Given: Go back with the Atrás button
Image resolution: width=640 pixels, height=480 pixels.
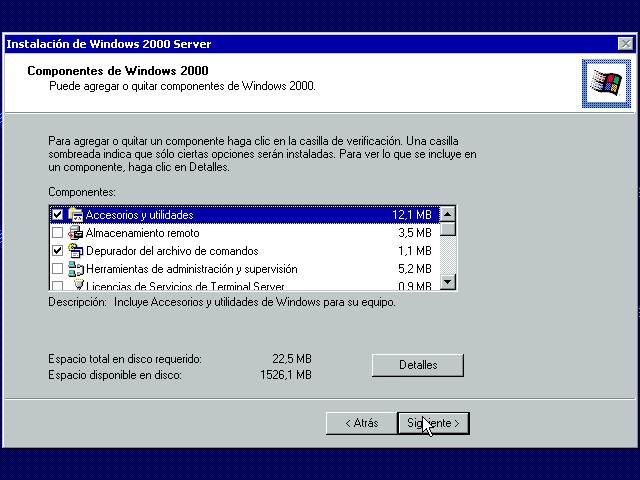Looking at the screenshot, I should point(362,423).
